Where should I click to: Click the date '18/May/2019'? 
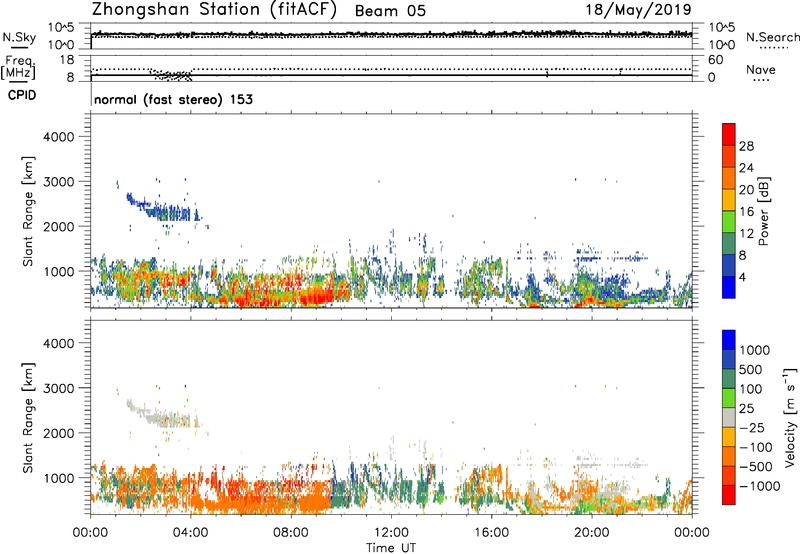(638, 10)
